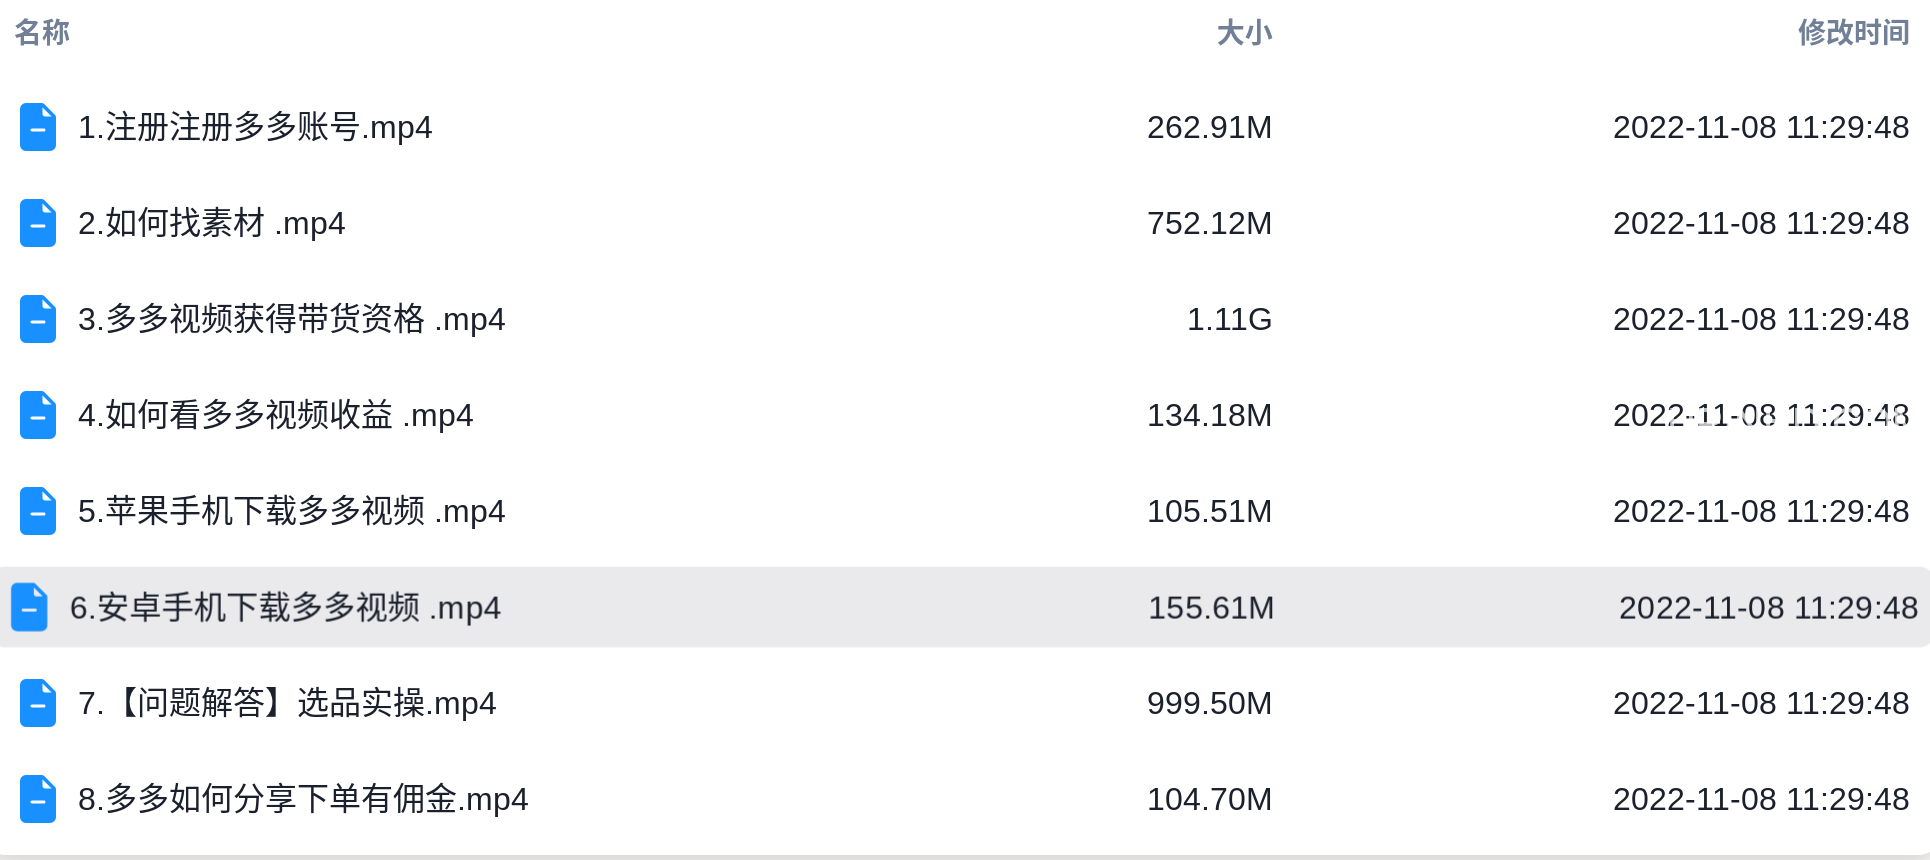Sort list by 修改时间 column header
This screenshot has width=1930, height=860.
pos(1853,32)
